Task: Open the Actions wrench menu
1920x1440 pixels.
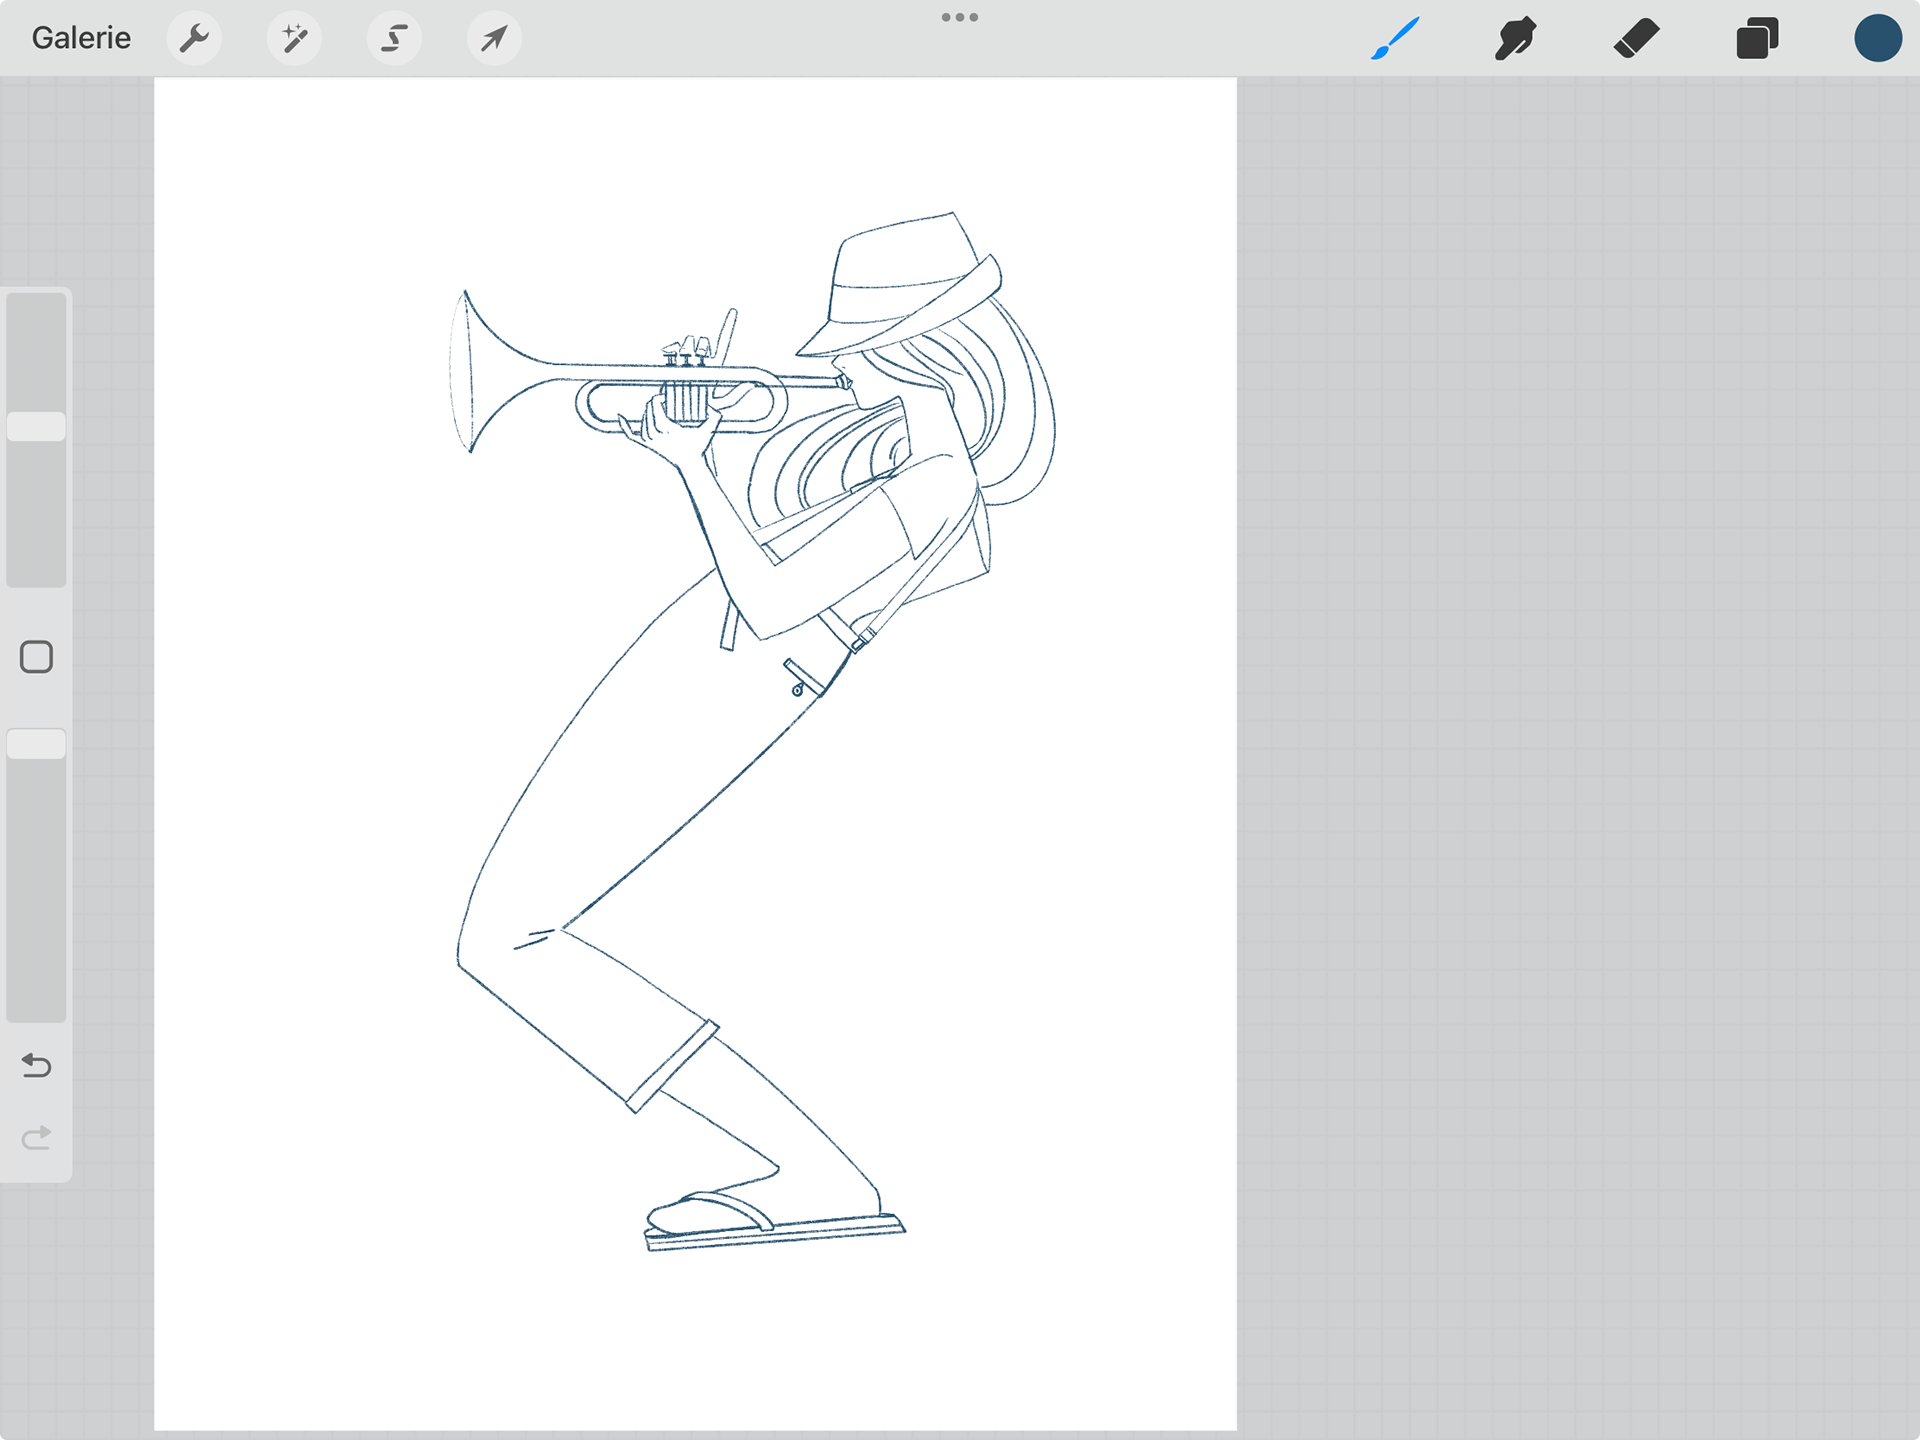Action: [194, 39]
